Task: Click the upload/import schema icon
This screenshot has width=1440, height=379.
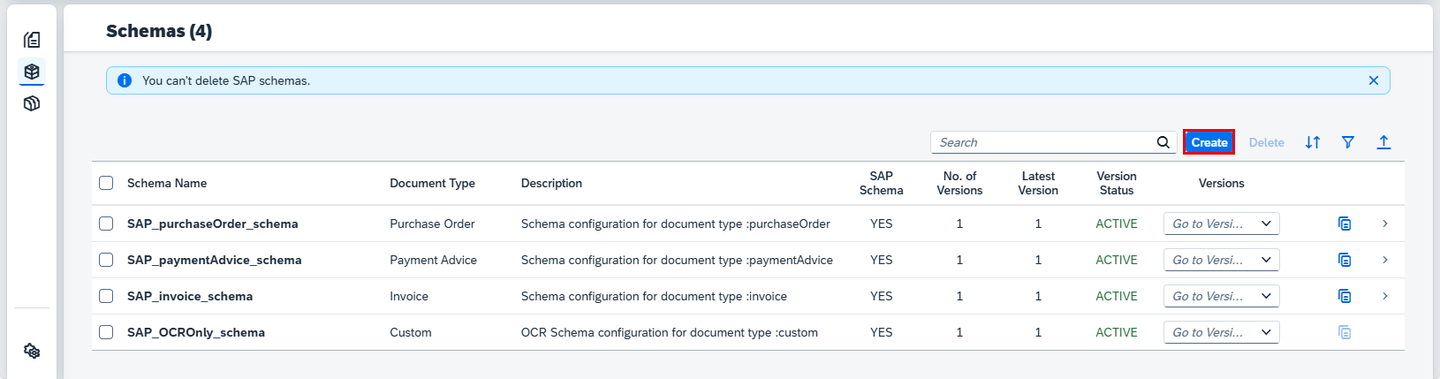Action: point(1384,143)
